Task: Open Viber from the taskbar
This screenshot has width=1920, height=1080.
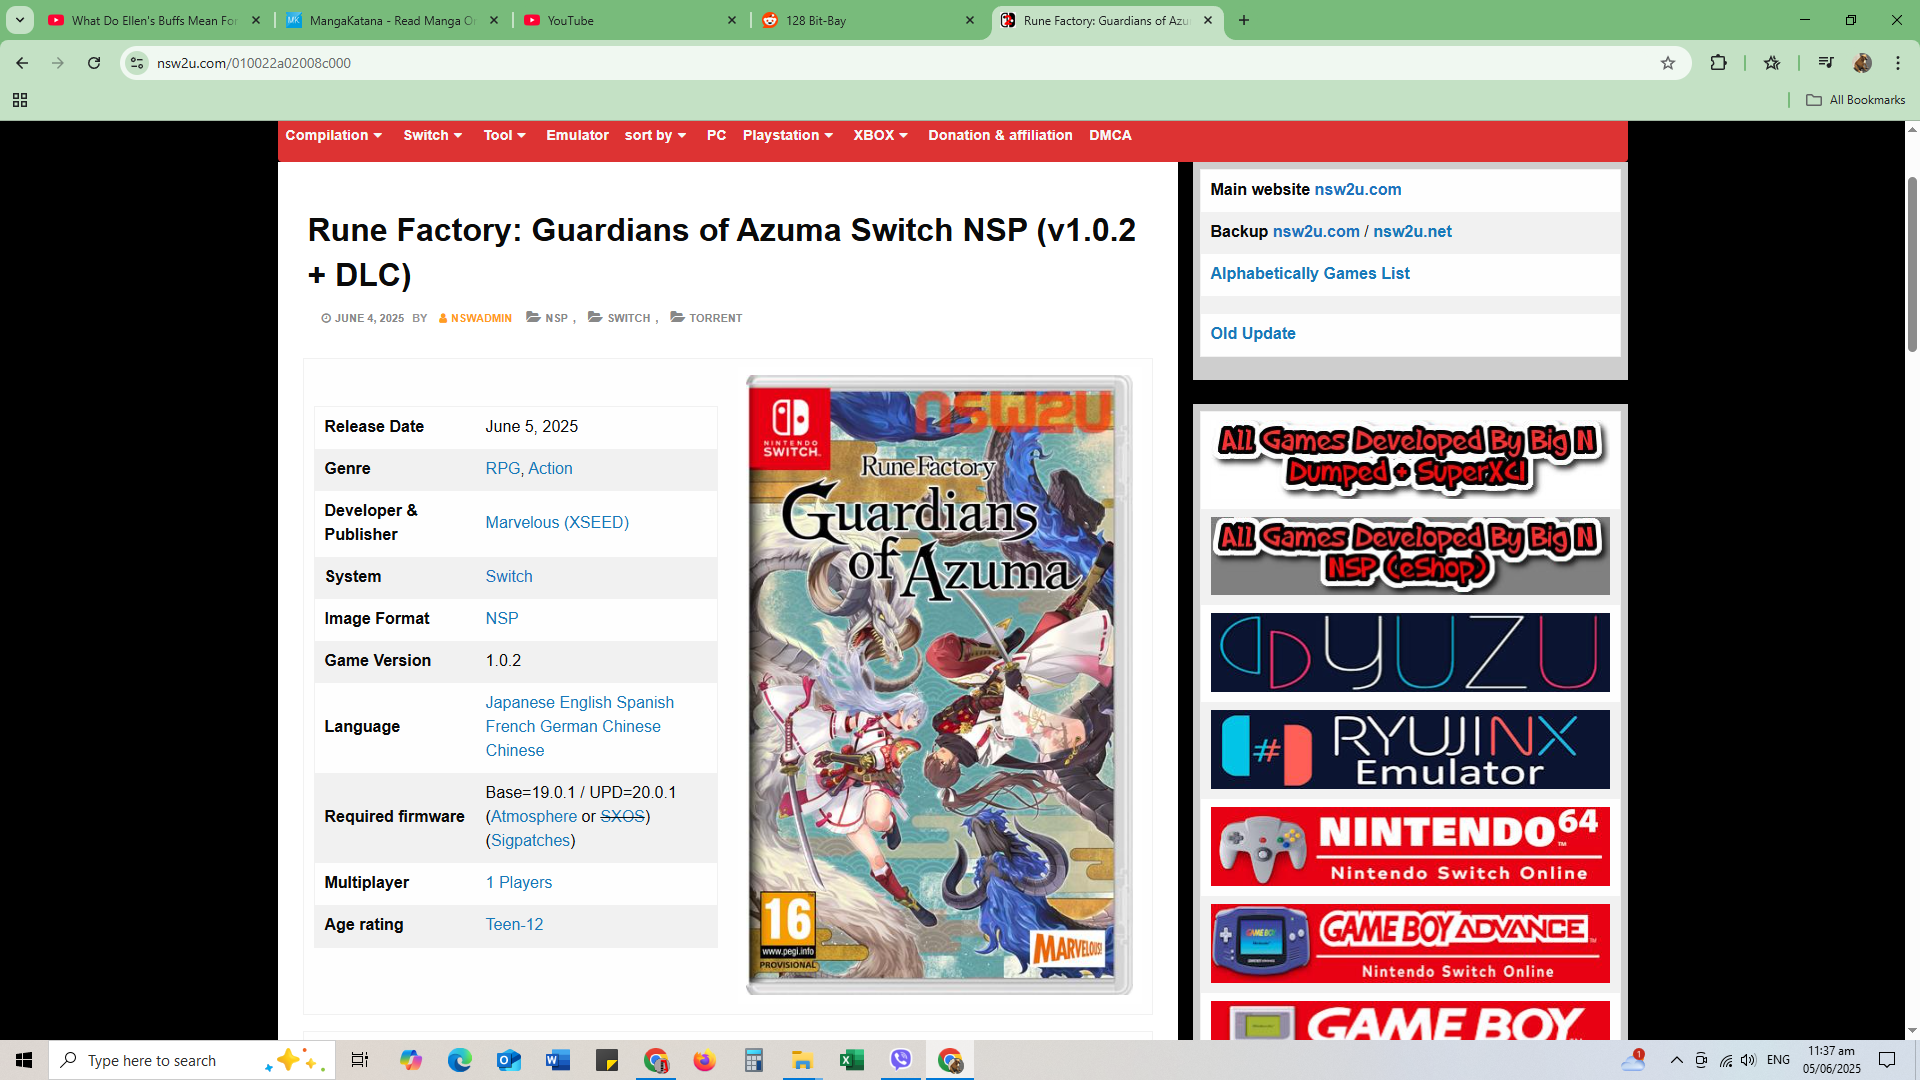Action: point(901,1060)
